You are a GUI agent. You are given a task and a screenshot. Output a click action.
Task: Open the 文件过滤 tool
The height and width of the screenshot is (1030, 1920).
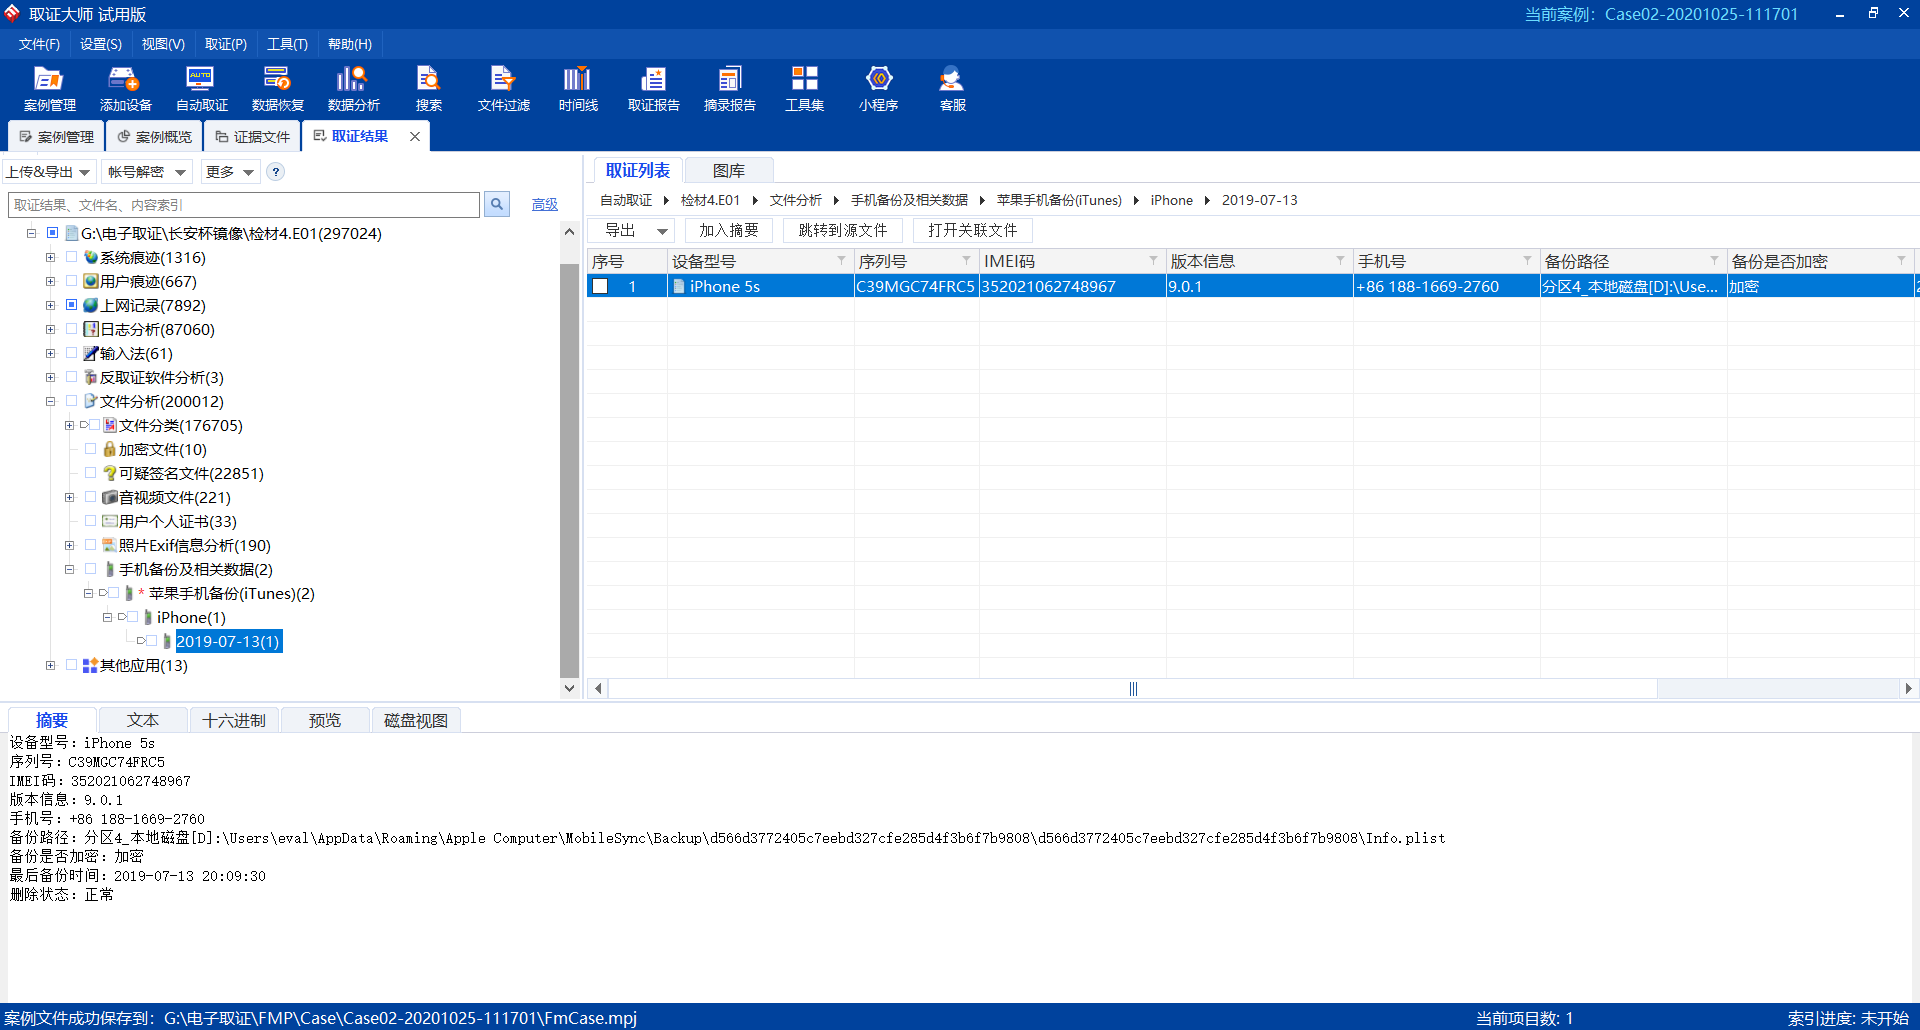coord(503,88)
